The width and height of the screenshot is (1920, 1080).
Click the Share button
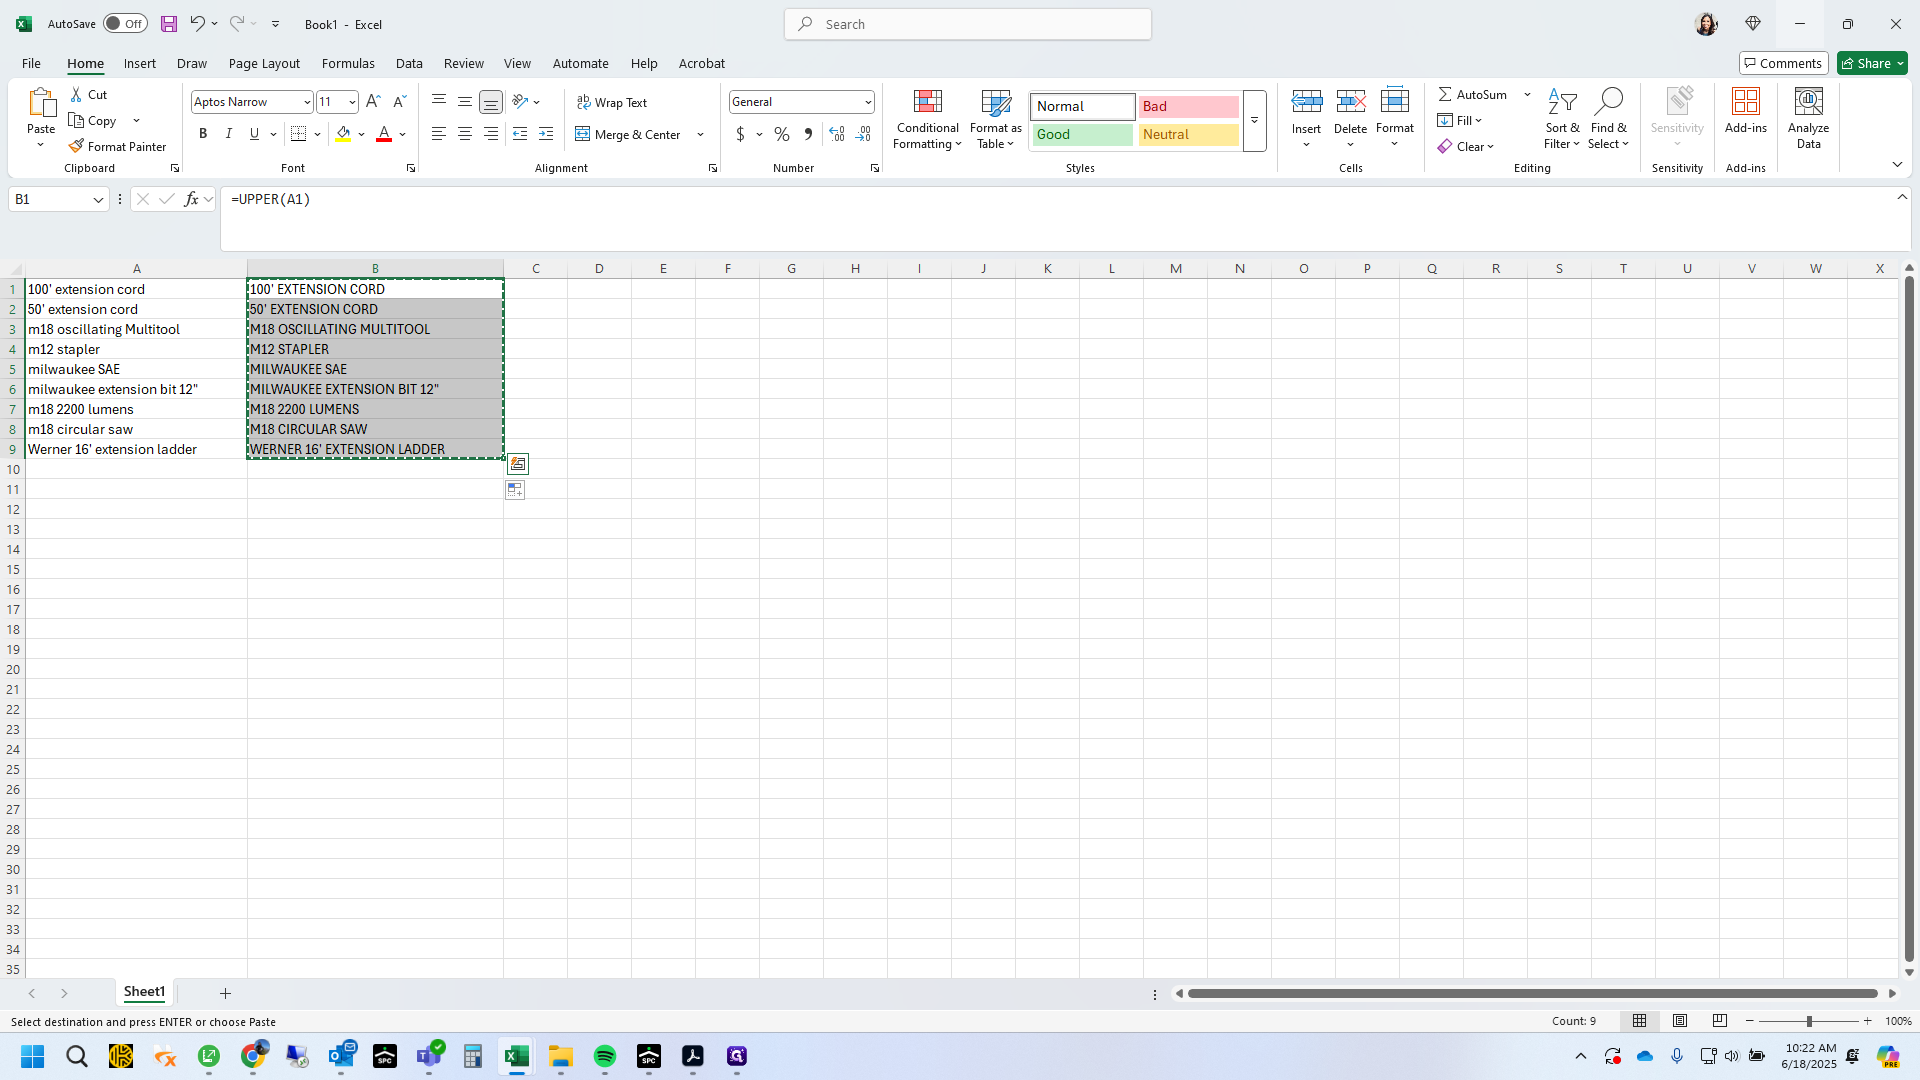(x=1872, y=63)
